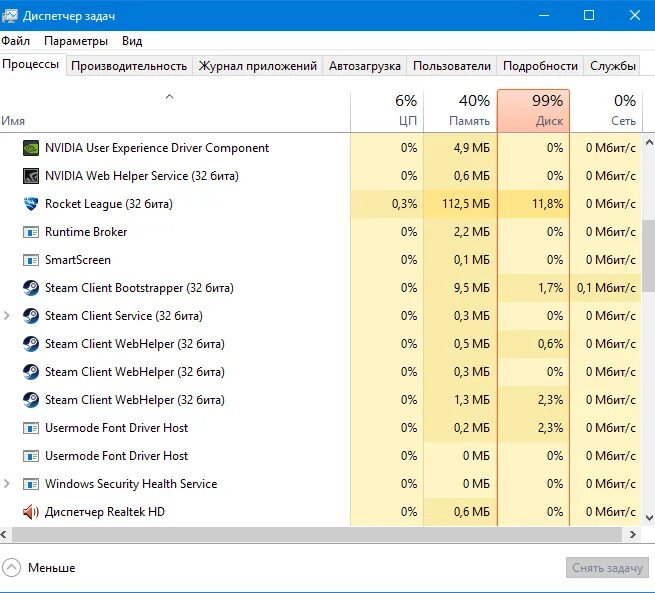Switch to the Автозагрузка tab
The width and height of the screenshot is (655, 593).
point(365,66)
